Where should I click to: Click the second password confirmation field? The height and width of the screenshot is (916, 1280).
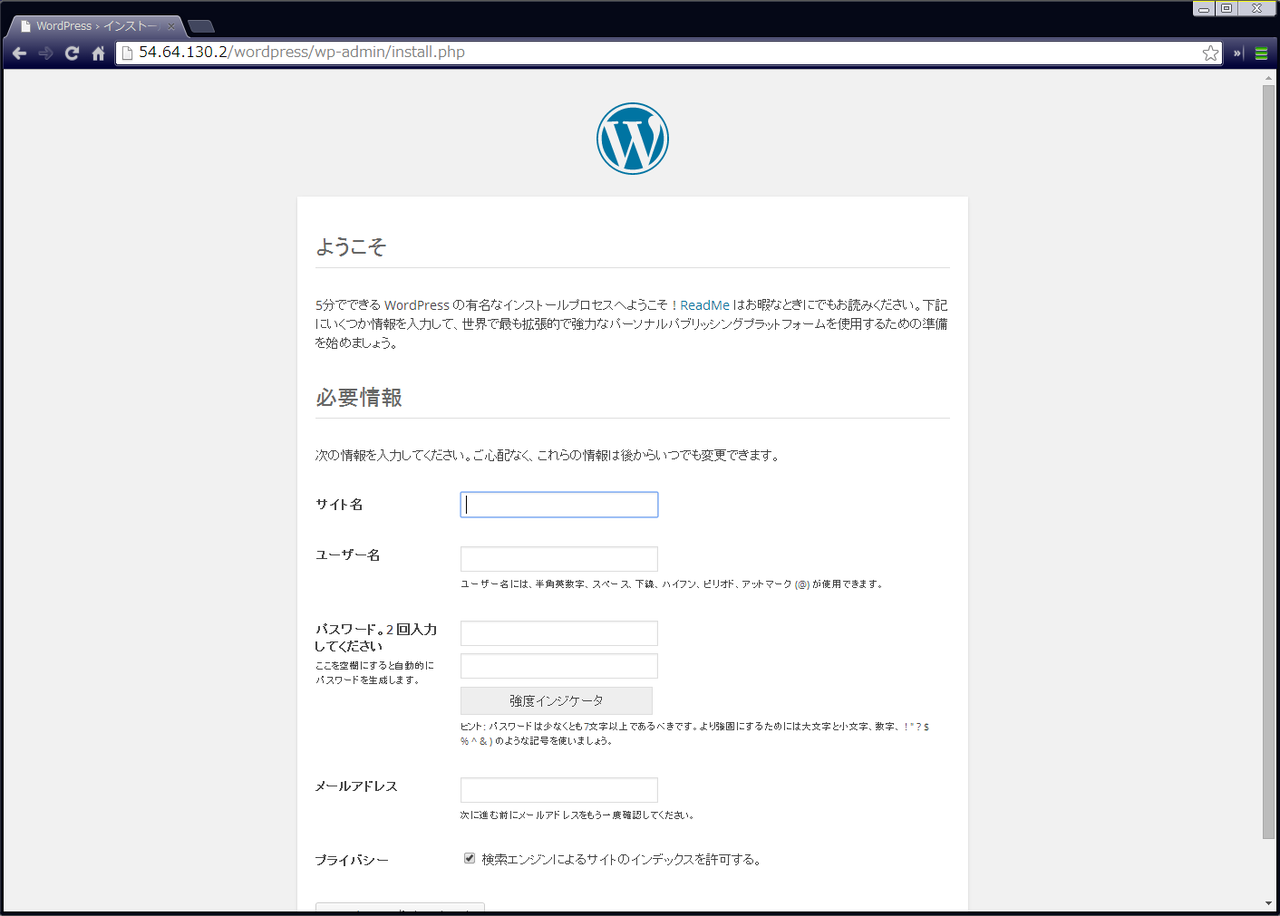click(x=559, y=666)
